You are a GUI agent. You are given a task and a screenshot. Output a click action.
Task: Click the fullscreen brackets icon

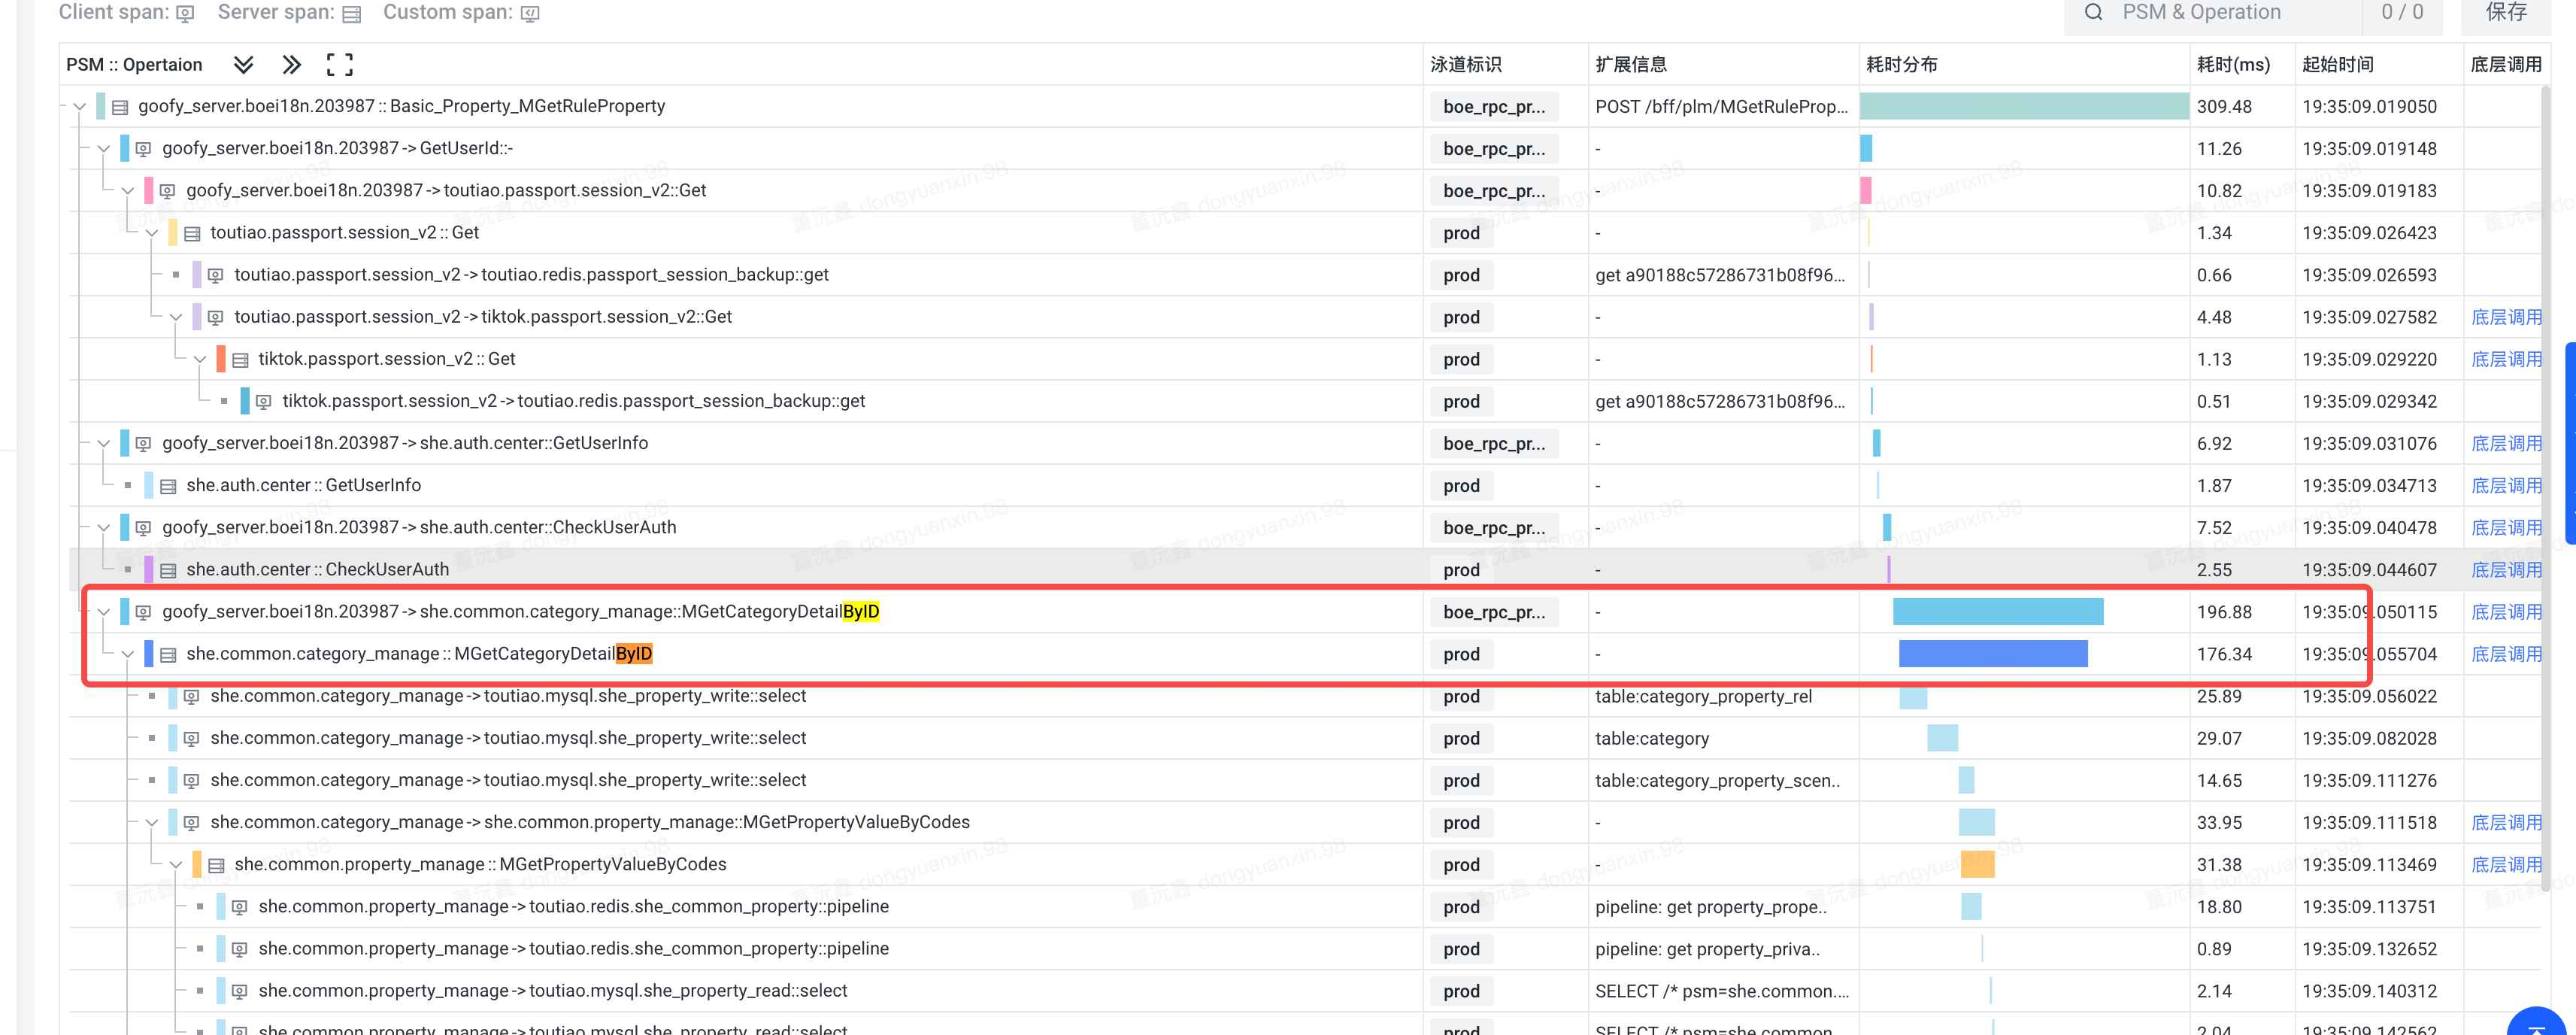pyautogui.click(x=340, y=65)
